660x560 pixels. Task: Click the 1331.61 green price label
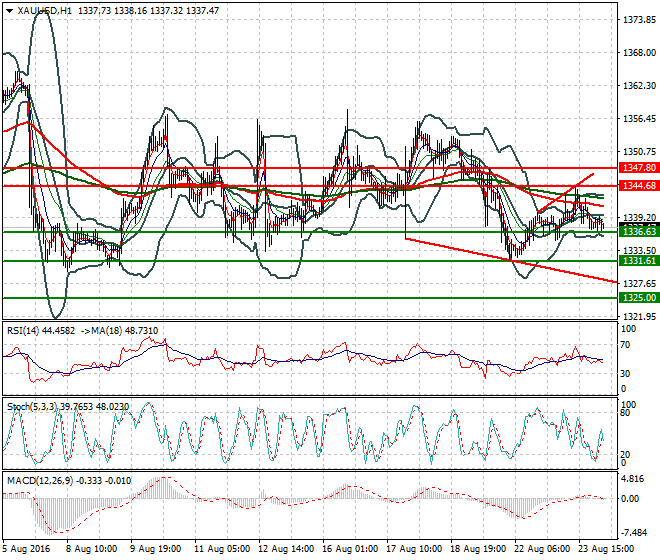coord(637,261)
